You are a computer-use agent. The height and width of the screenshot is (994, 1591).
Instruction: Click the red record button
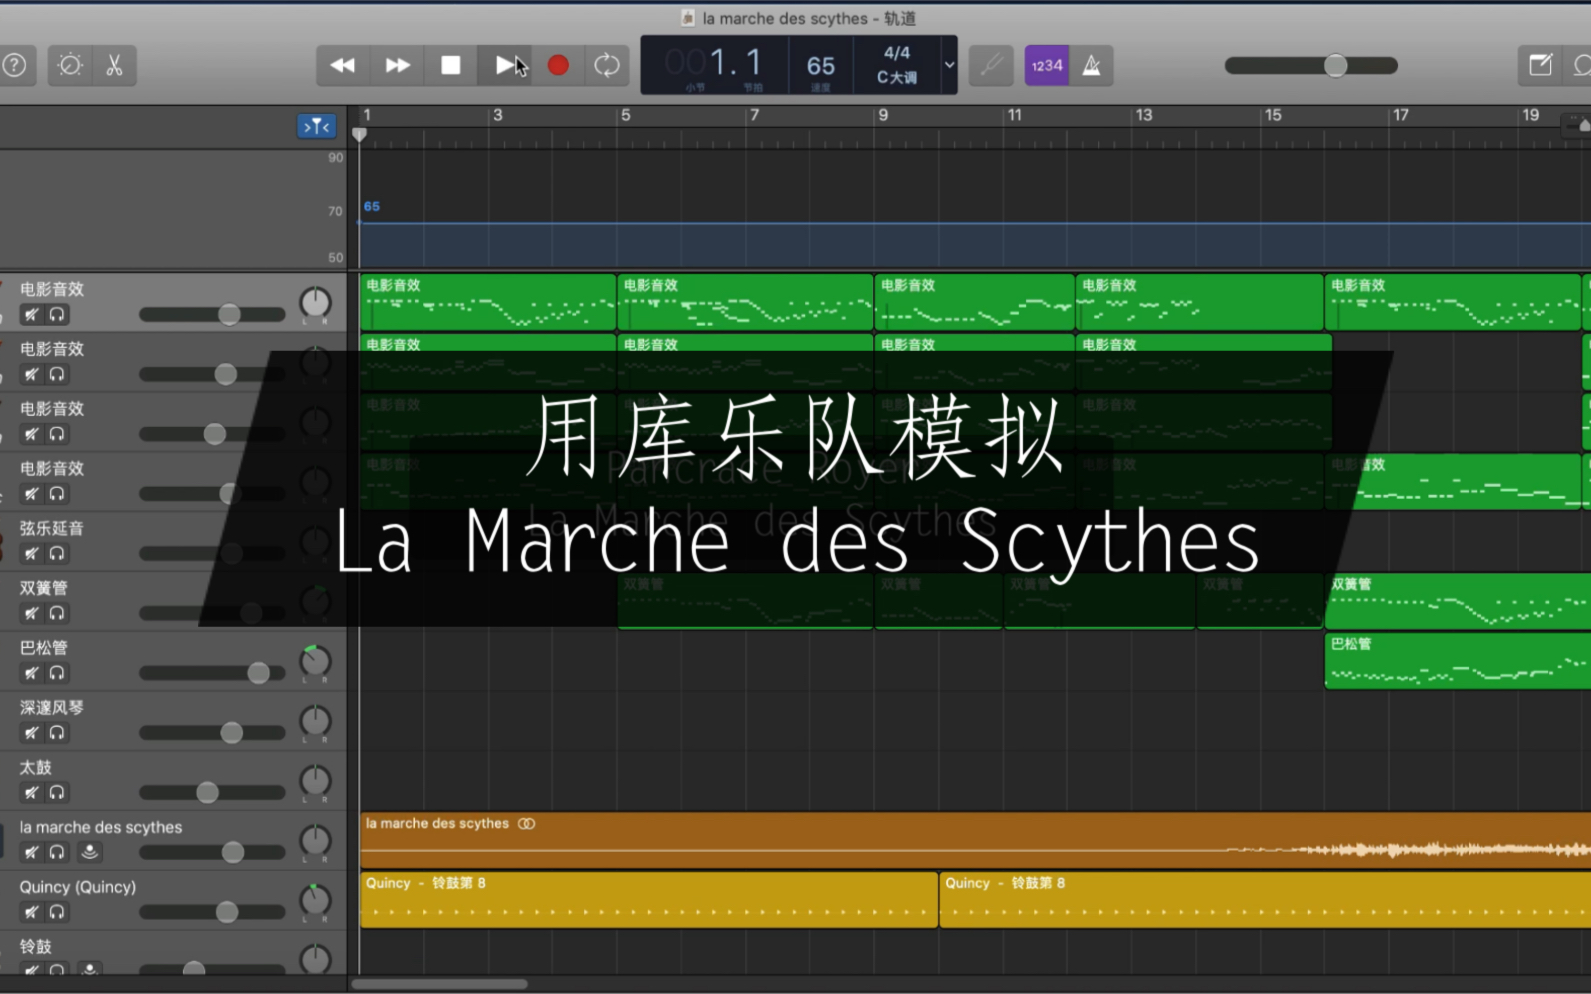click(558, 65)
